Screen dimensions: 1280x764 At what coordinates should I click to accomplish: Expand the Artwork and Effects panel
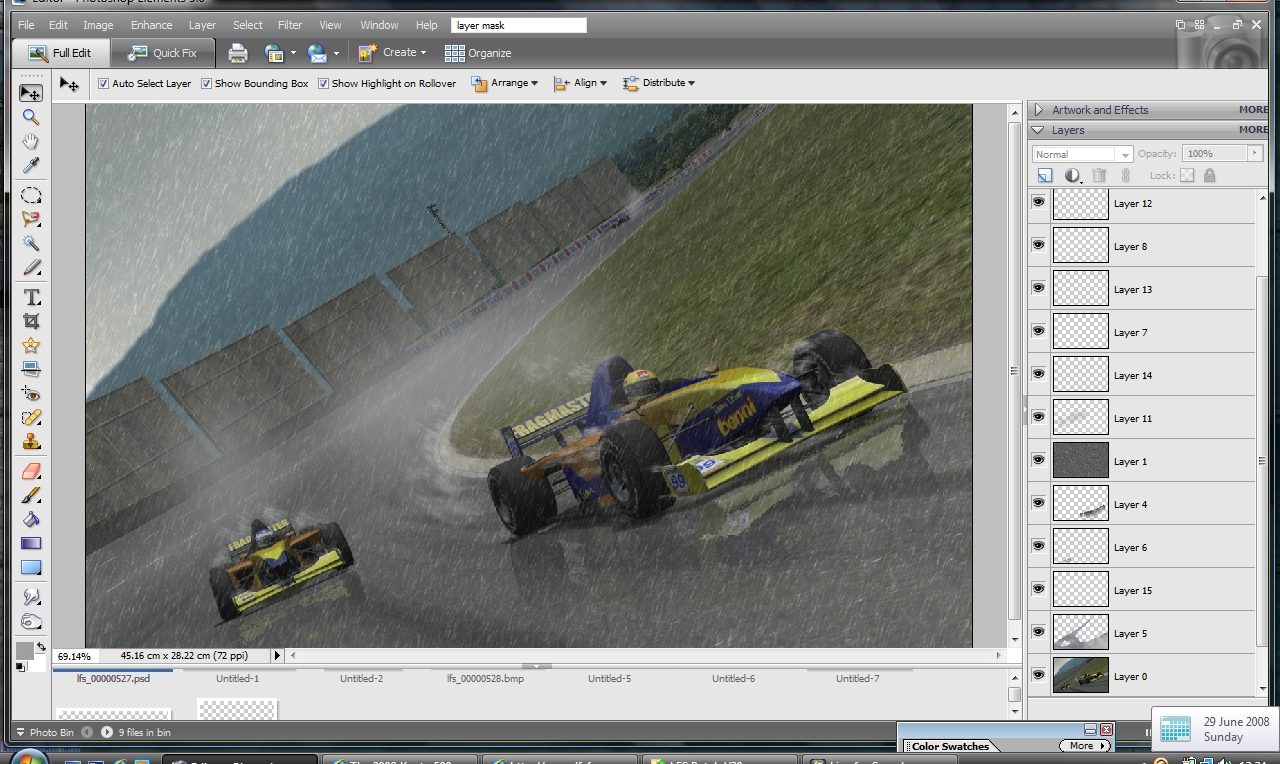(1039, 110)
